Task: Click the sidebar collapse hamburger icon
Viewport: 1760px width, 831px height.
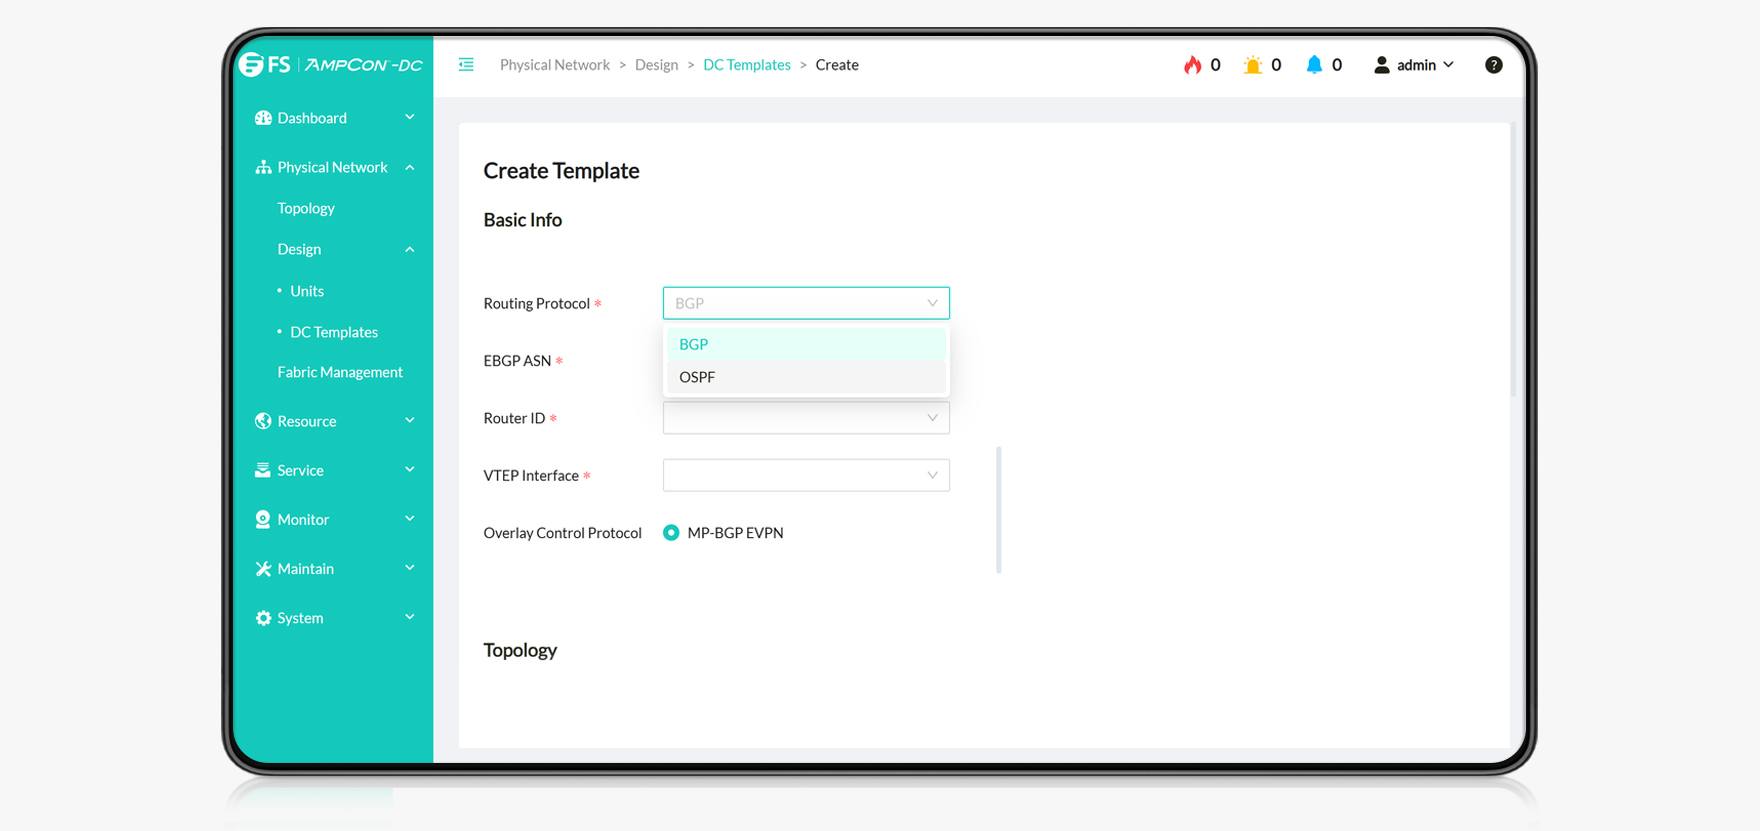Action: (466, 65)
